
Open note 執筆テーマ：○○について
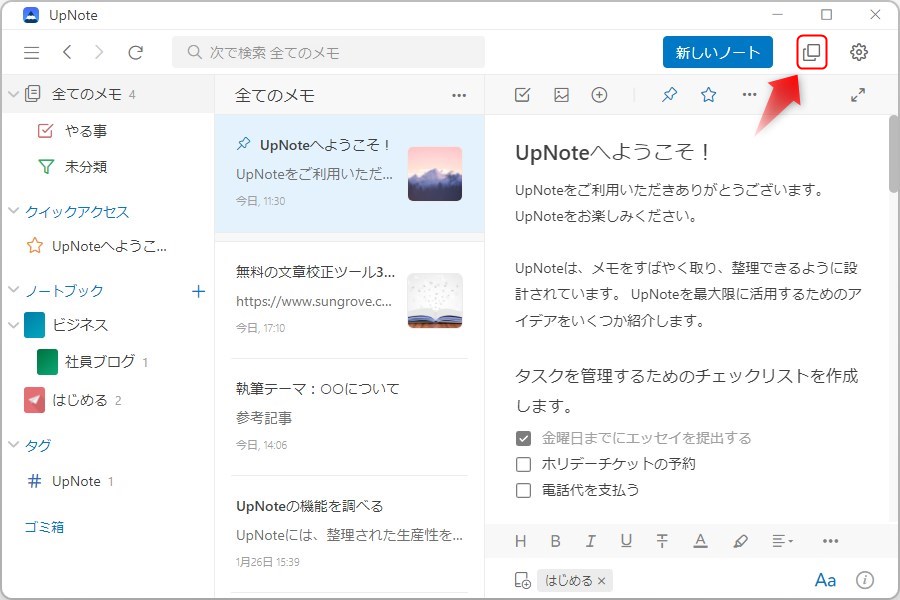pyautogui.click(x=350, y=417)
